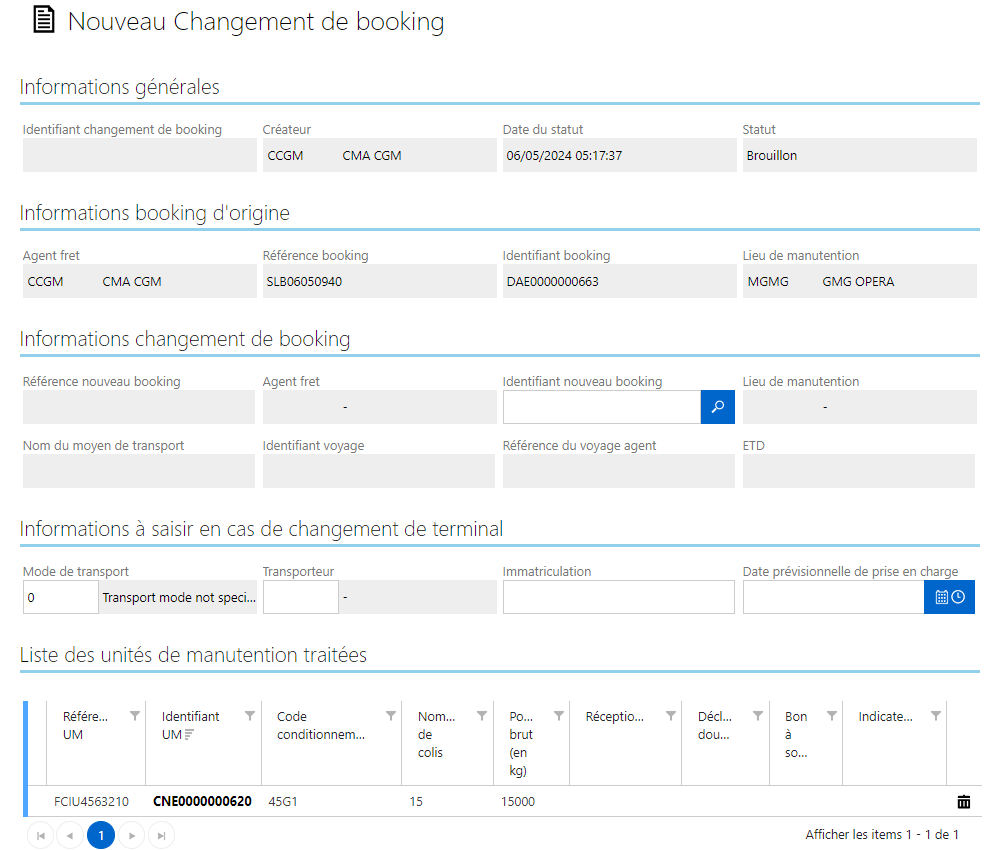
Task: Click the Statut value Brouillon
Action: click(772, 156)
